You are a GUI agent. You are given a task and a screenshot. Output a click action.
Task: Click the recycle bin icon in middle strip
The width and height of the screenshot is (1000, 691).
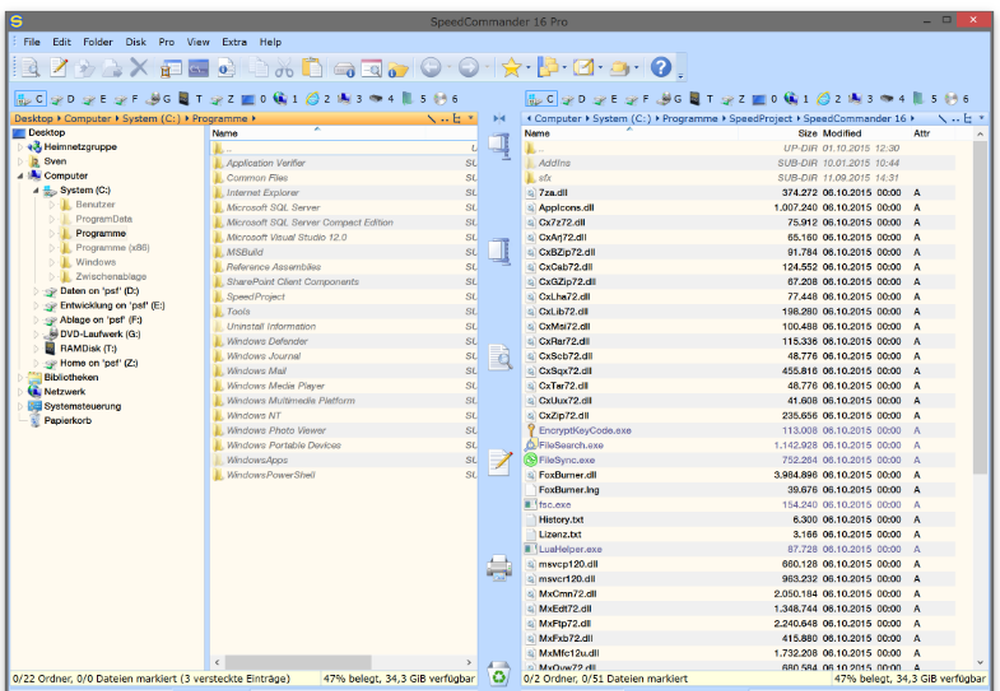[x=499, y=674]
